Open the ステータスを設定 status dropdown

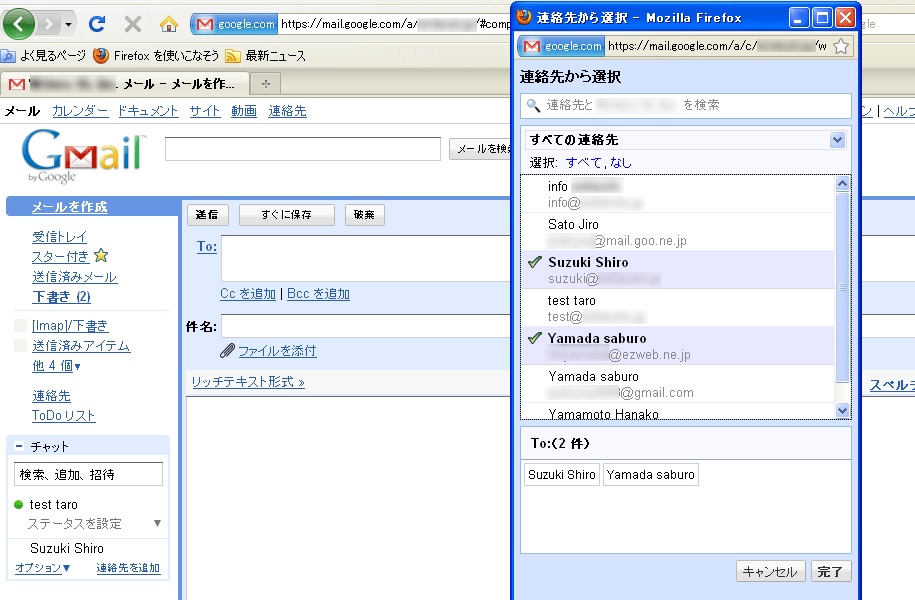[x=93, y=524]
